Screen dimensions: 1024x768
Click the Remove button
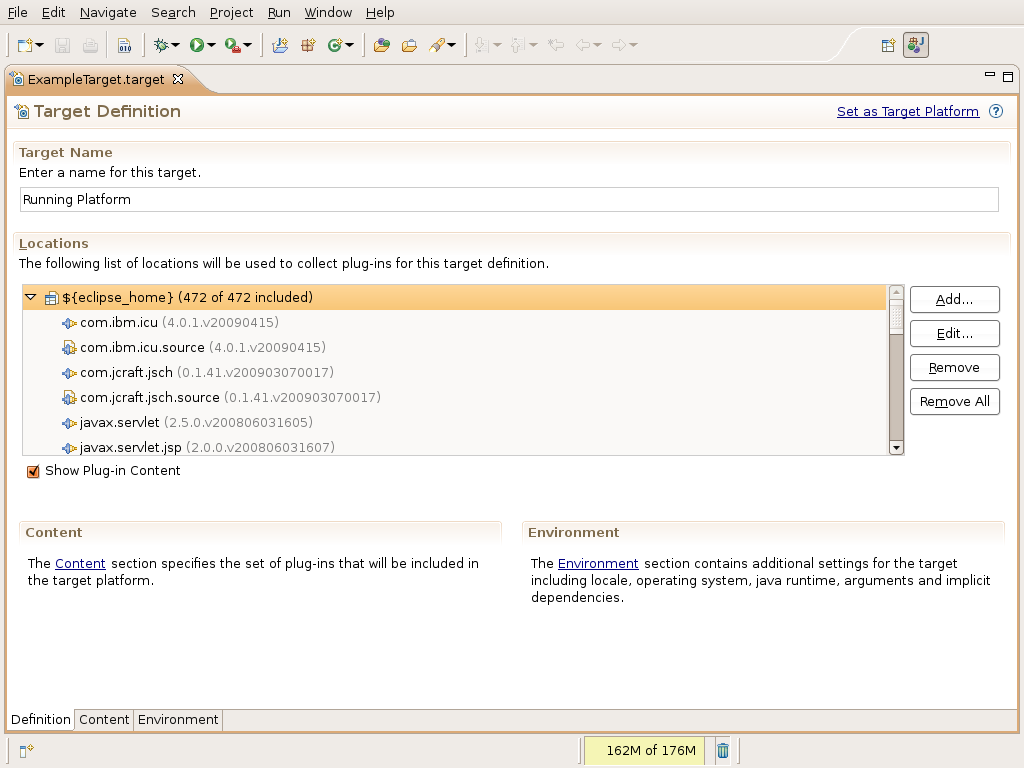point(954,368)
